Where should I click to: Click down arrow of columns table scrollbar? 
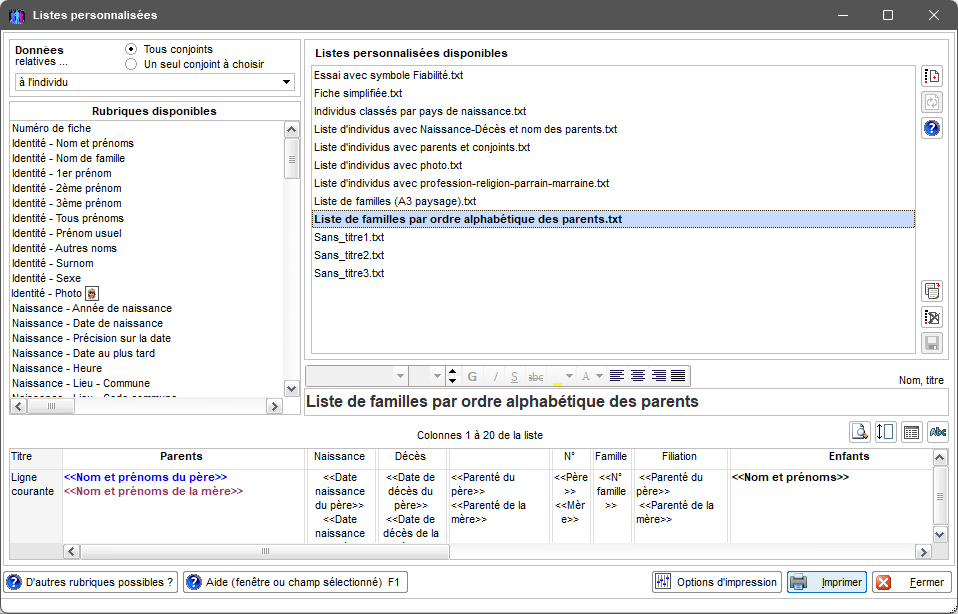[x=940, y=535]
